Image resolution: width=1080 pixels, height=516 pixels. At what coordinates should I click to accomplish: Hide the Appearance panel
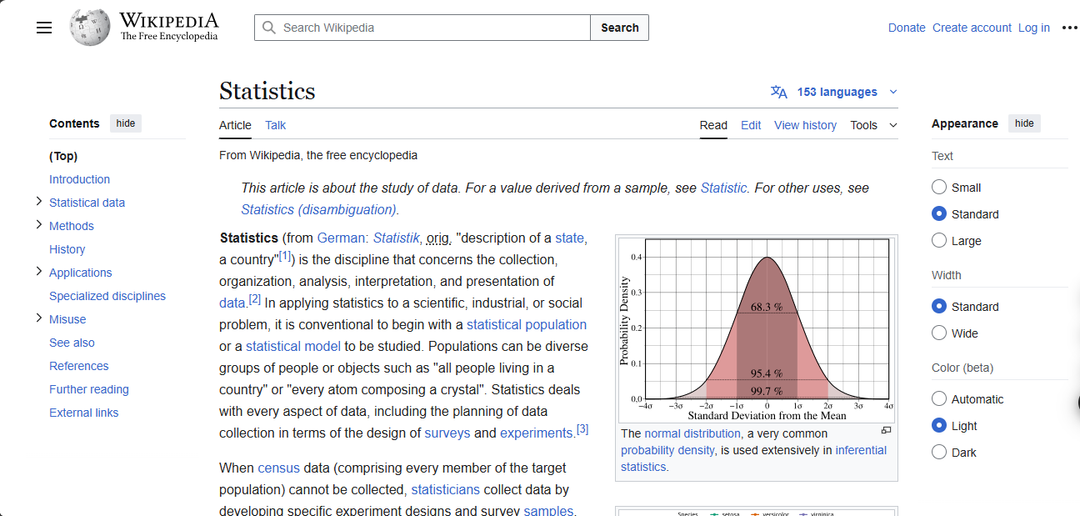[1024, 123]
